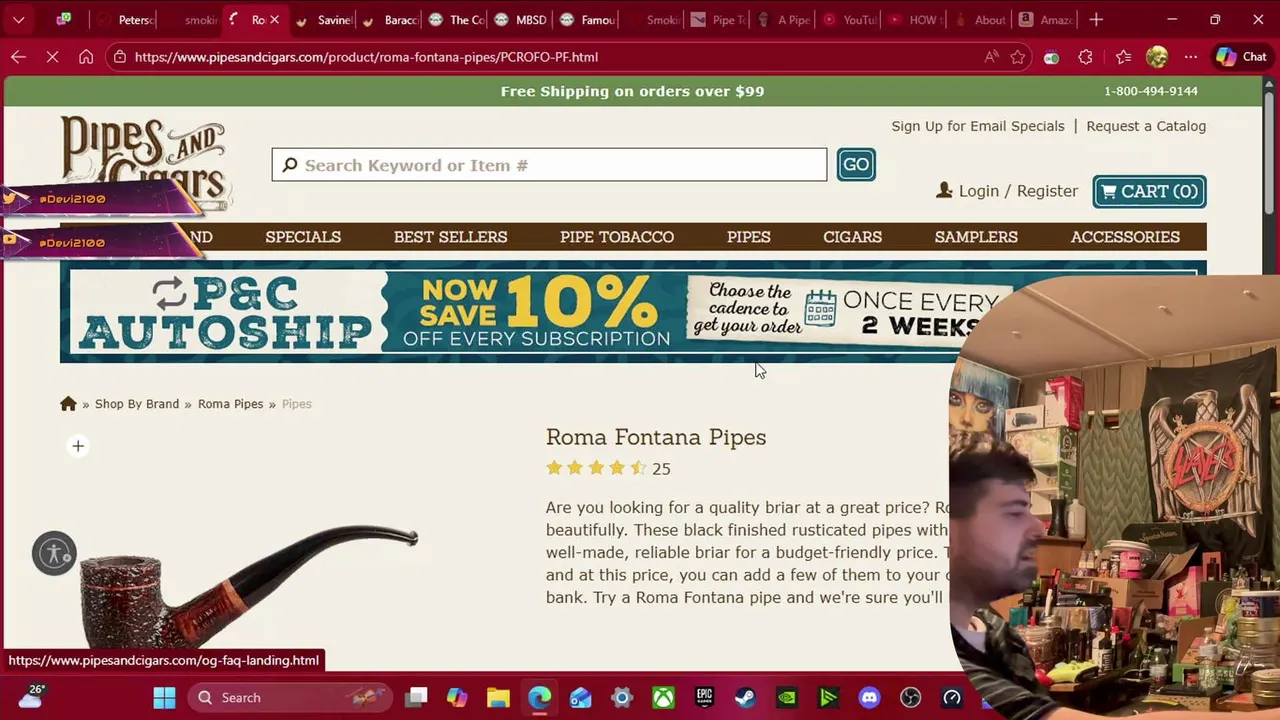Toggle the read aloud icon in address bar
This screenshot has width=1280, height=720.
991,57
